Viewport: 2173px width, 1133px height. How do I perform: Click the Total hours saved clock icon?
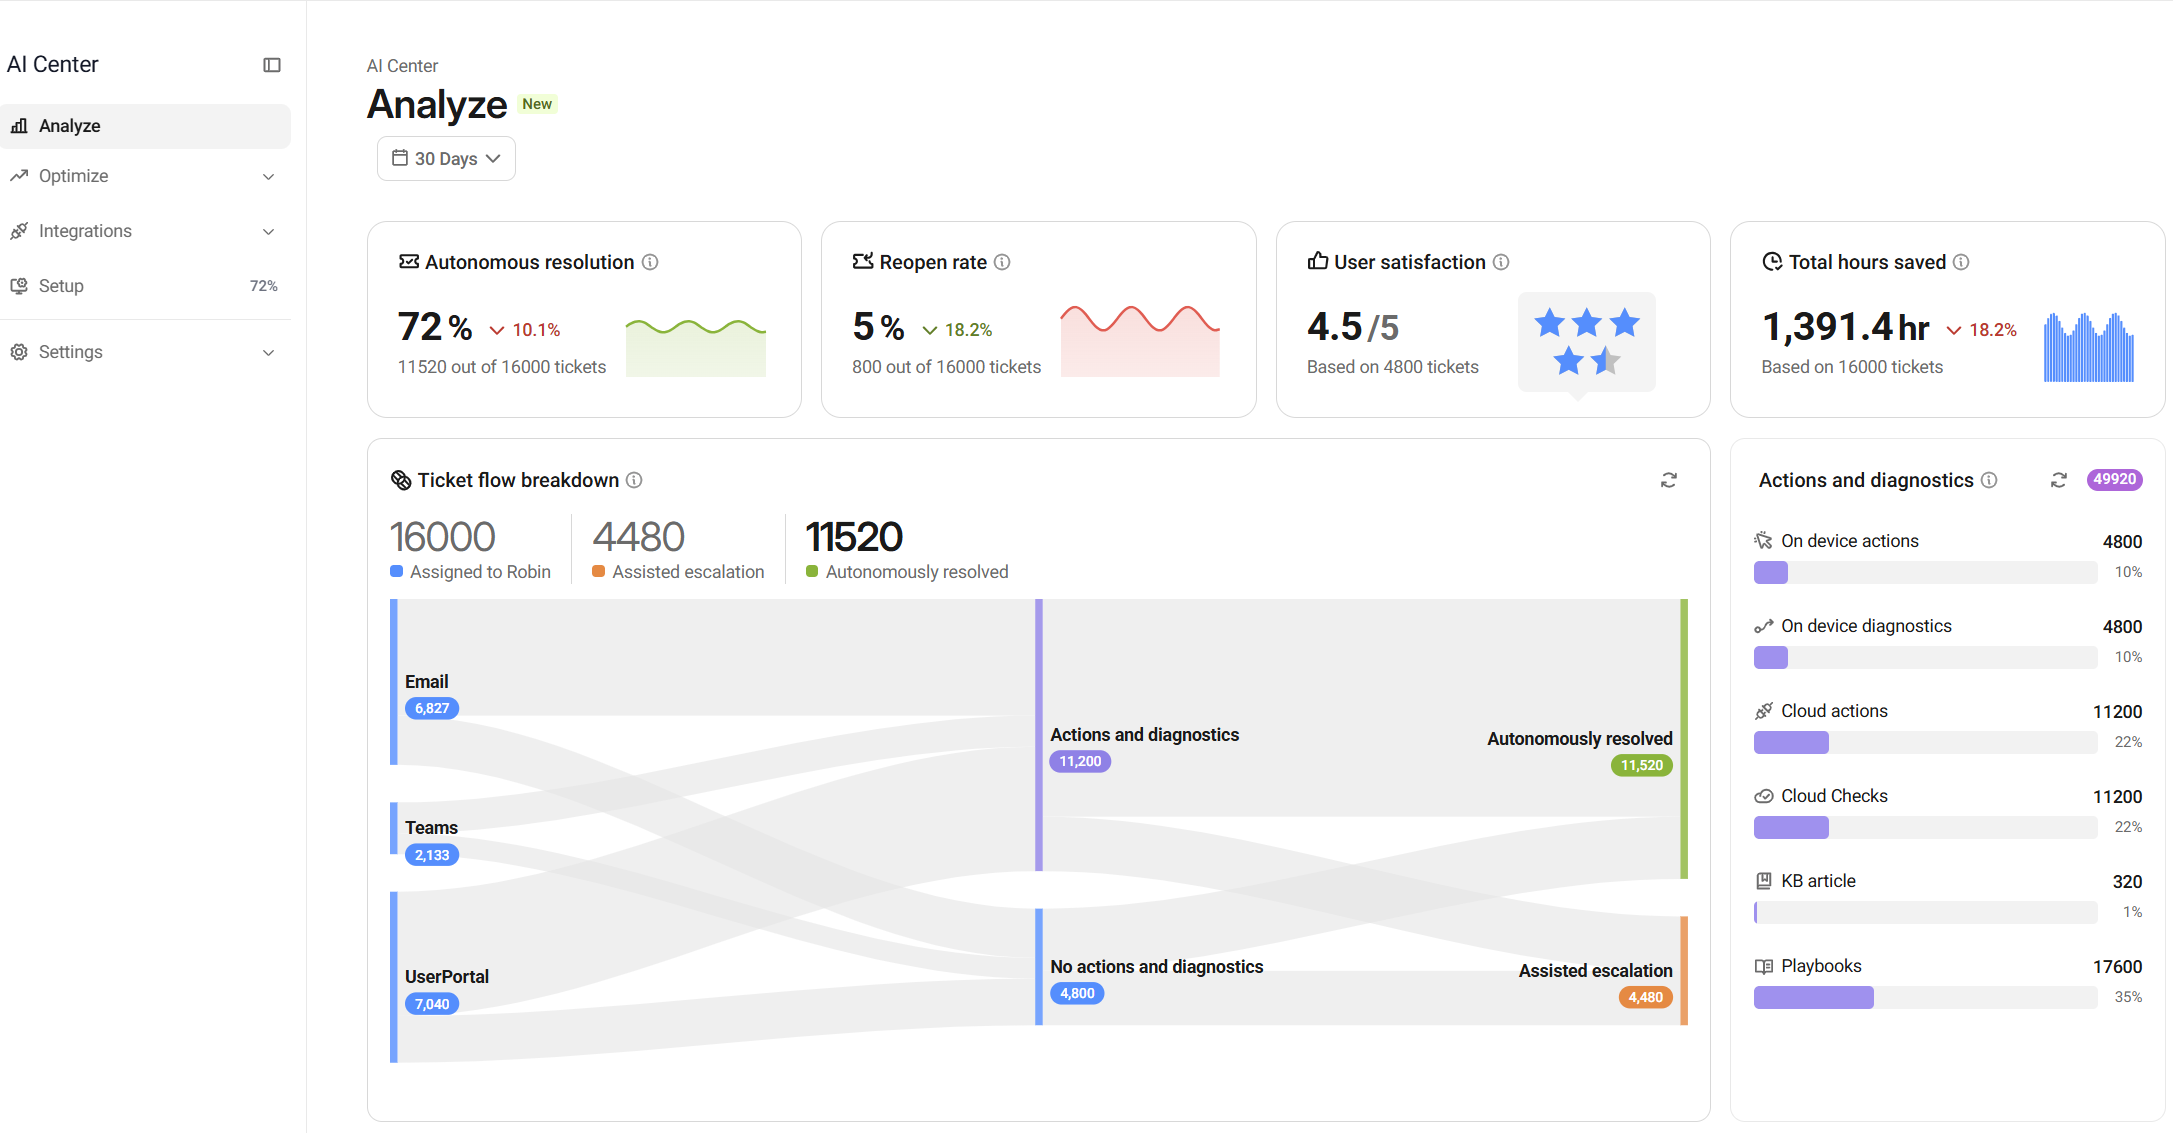[1772, 262]
